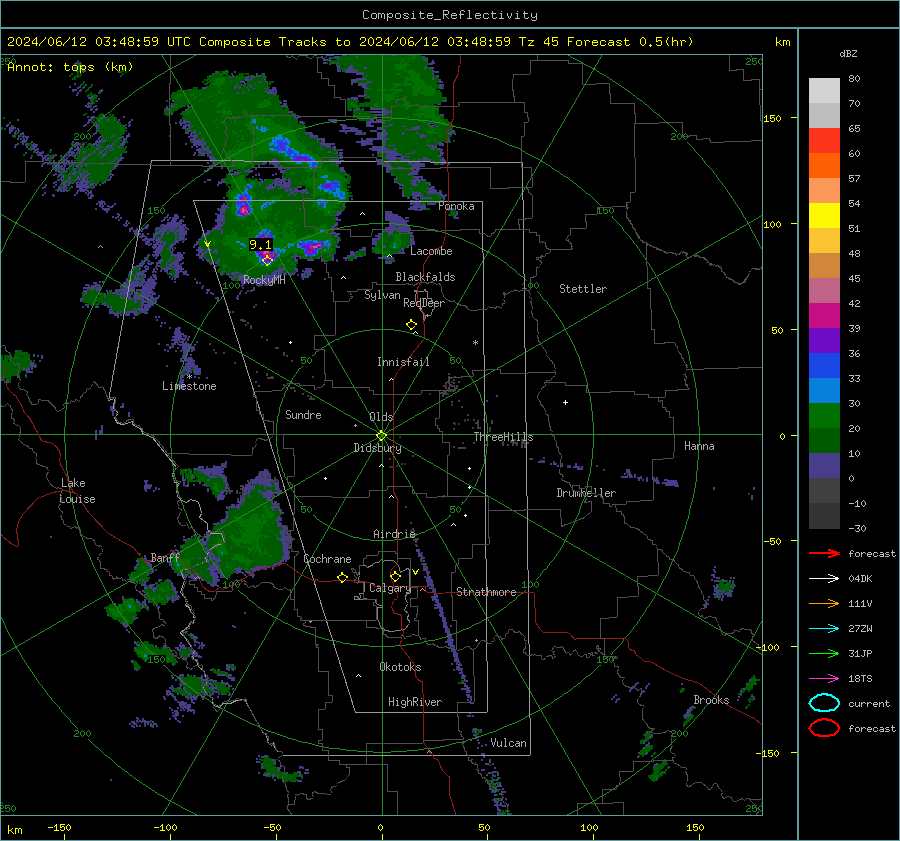
Task: Click the slate purple 10-0 dBZ swatch
Action: point(824,466)
